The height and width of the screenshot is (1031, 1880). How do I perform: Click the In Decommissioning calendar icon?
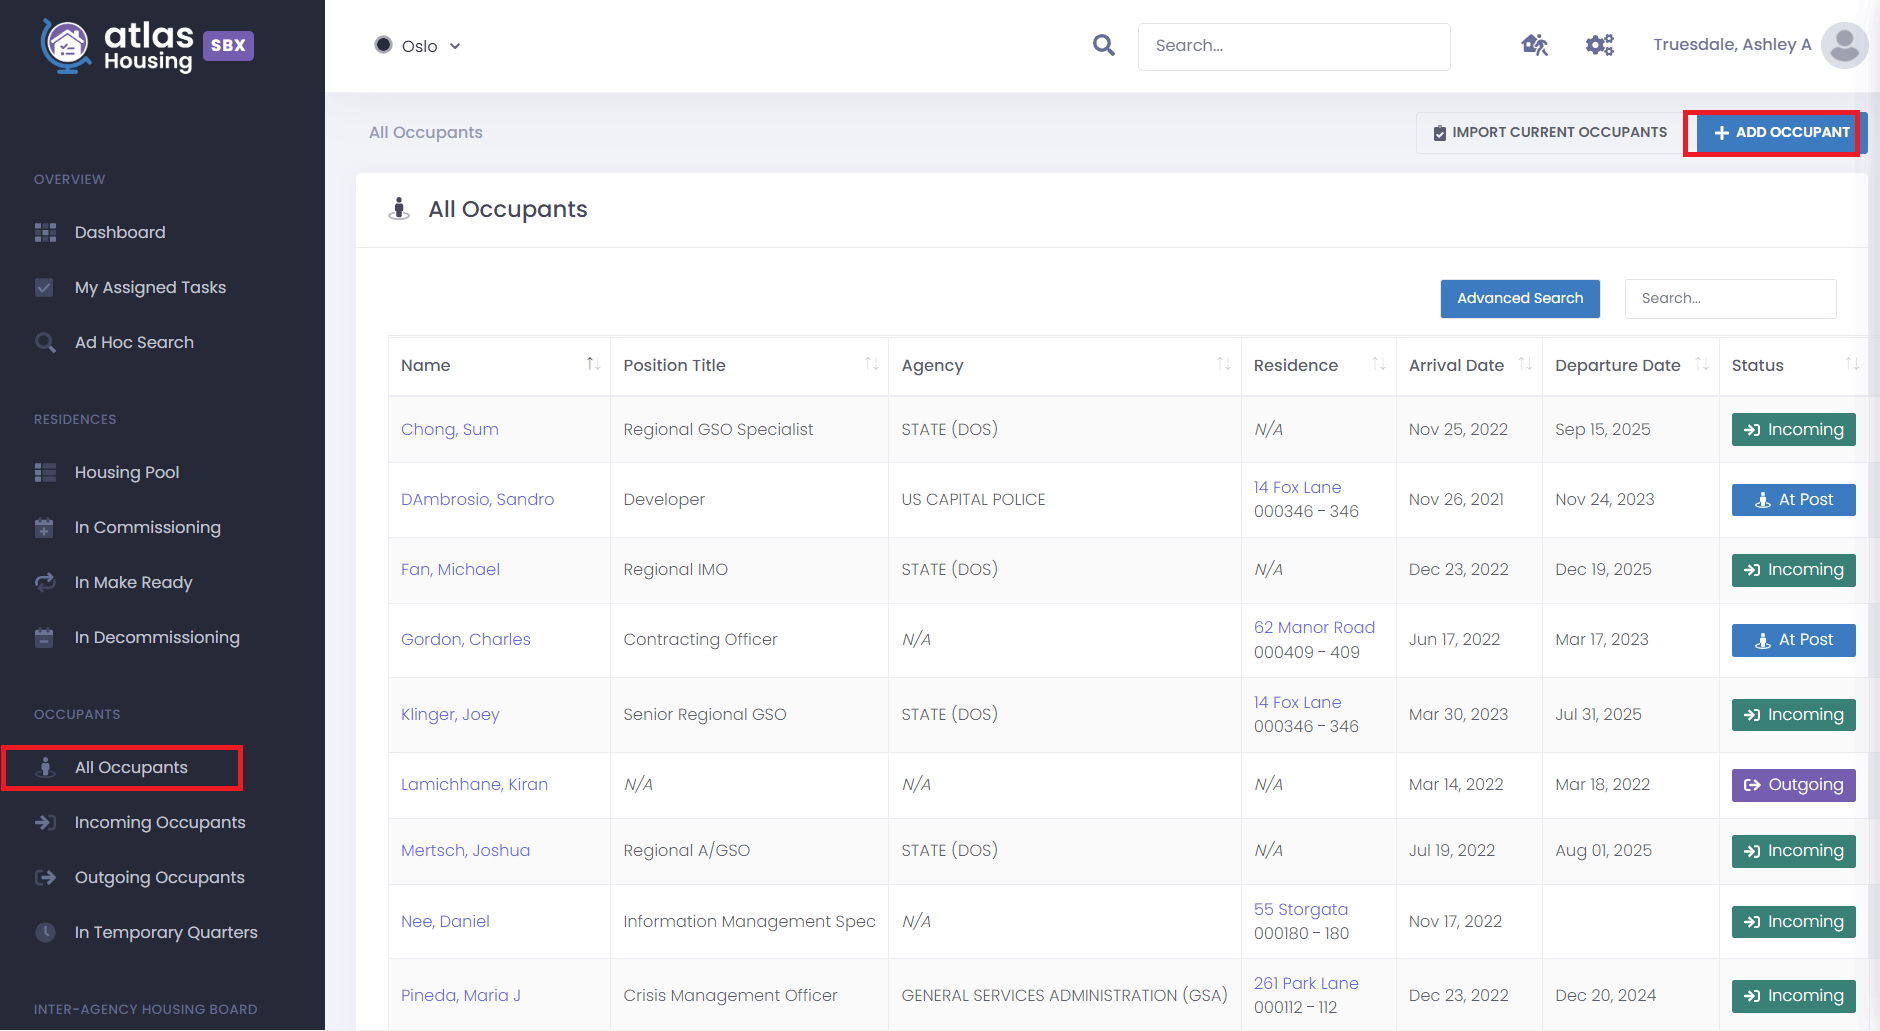44,637
